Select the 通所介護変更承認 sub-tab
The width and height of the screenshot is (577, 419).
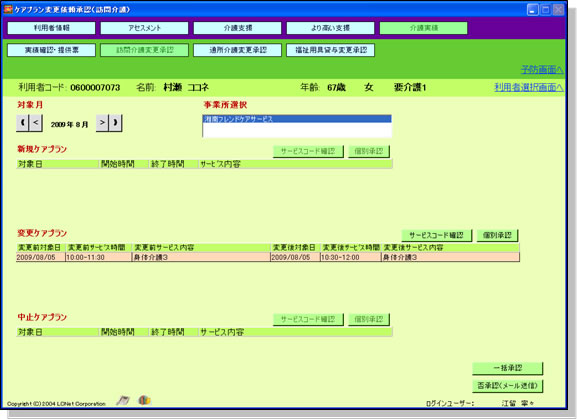click(x=237, y=50)
